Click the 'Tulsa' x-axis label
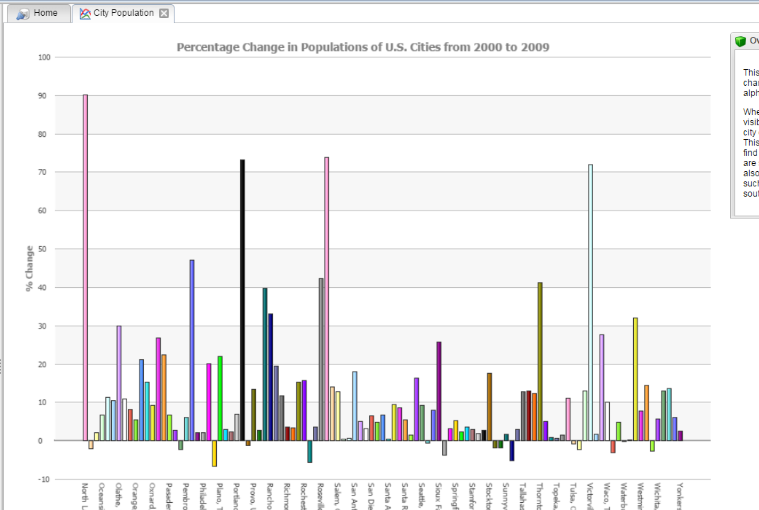The width and height of the screenshot is (759, 510). (x=568, y=495)
